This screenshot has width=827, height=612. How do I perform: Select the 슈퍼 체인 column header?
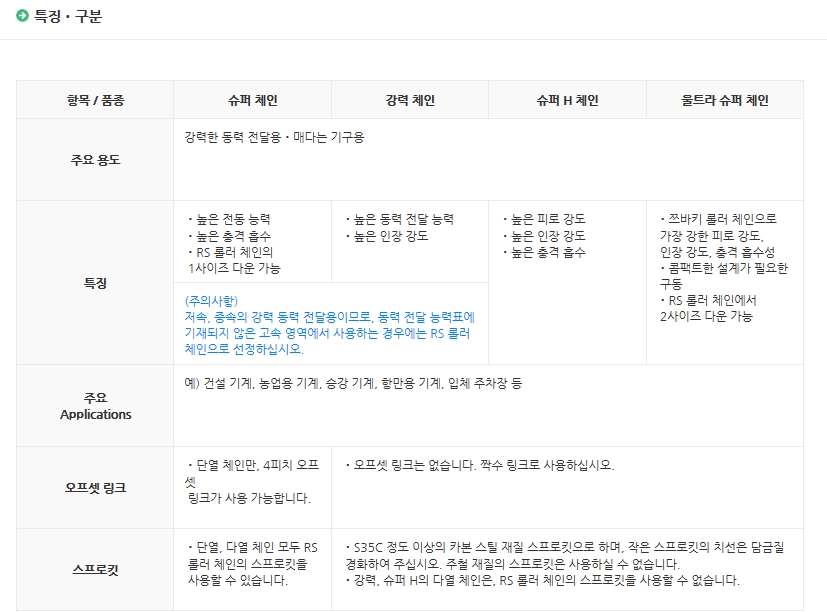[x=252, y=100]
